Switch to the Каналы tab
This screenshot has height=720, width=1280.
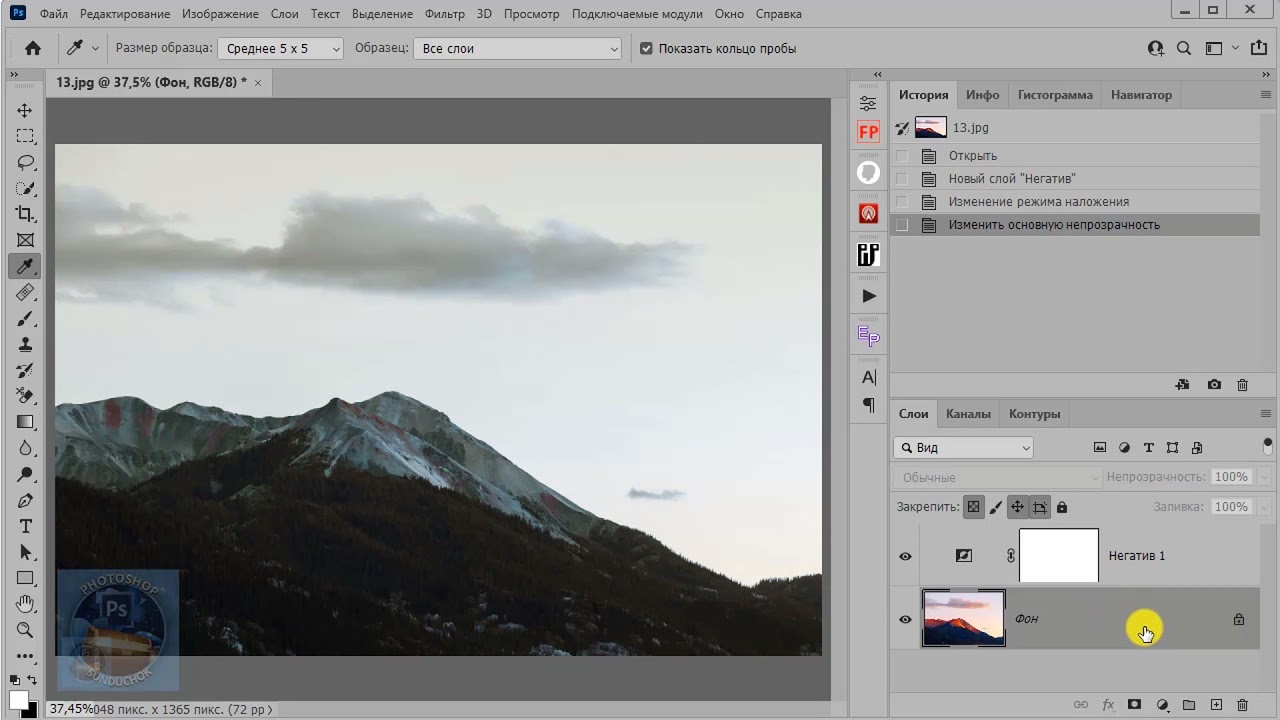pyautogui.click(x=967, y=414)
